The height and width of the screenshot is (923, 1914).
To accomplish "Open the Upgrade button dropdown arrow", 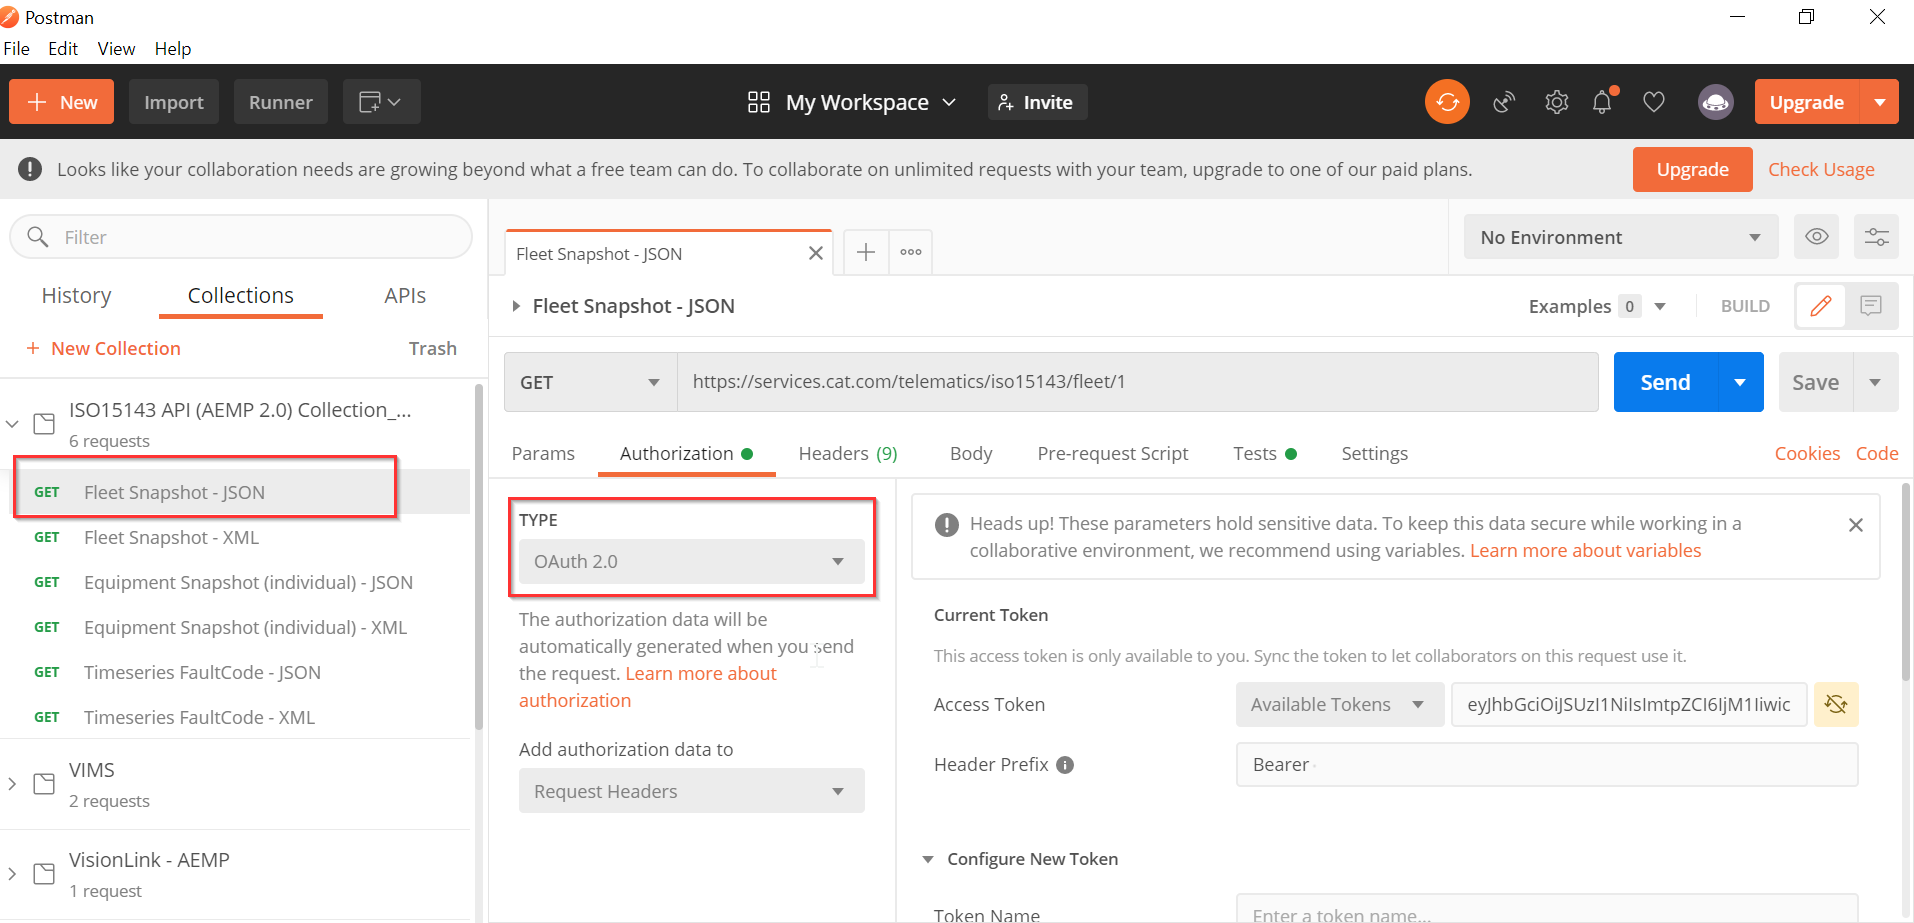I will click(x=1880, y=102).
